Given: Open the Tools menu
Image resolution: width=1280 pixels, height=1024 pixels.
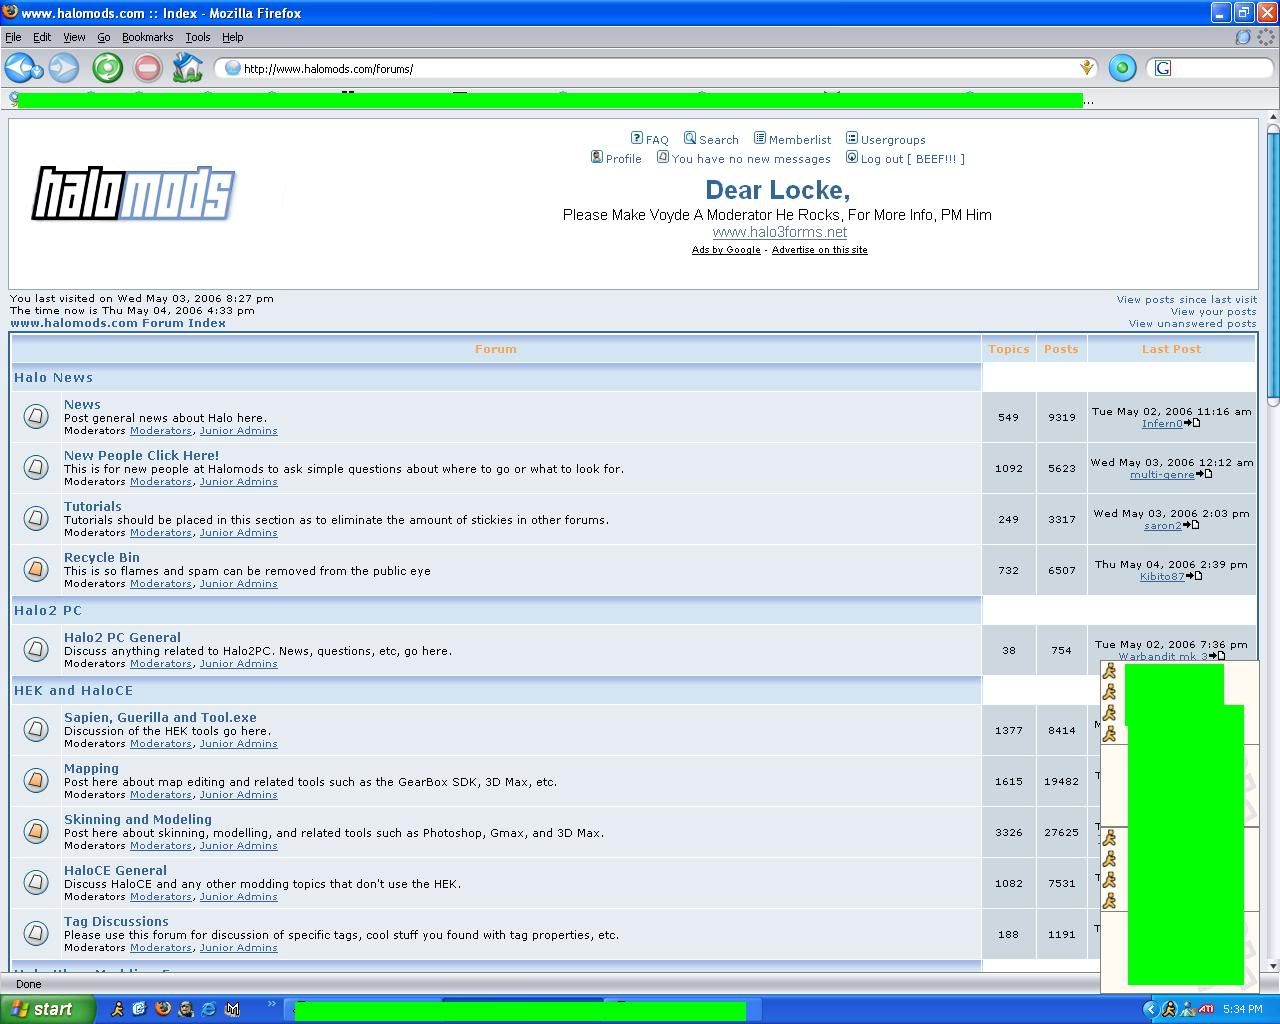Looking at the screenshot, I should (x=198, y=37).
